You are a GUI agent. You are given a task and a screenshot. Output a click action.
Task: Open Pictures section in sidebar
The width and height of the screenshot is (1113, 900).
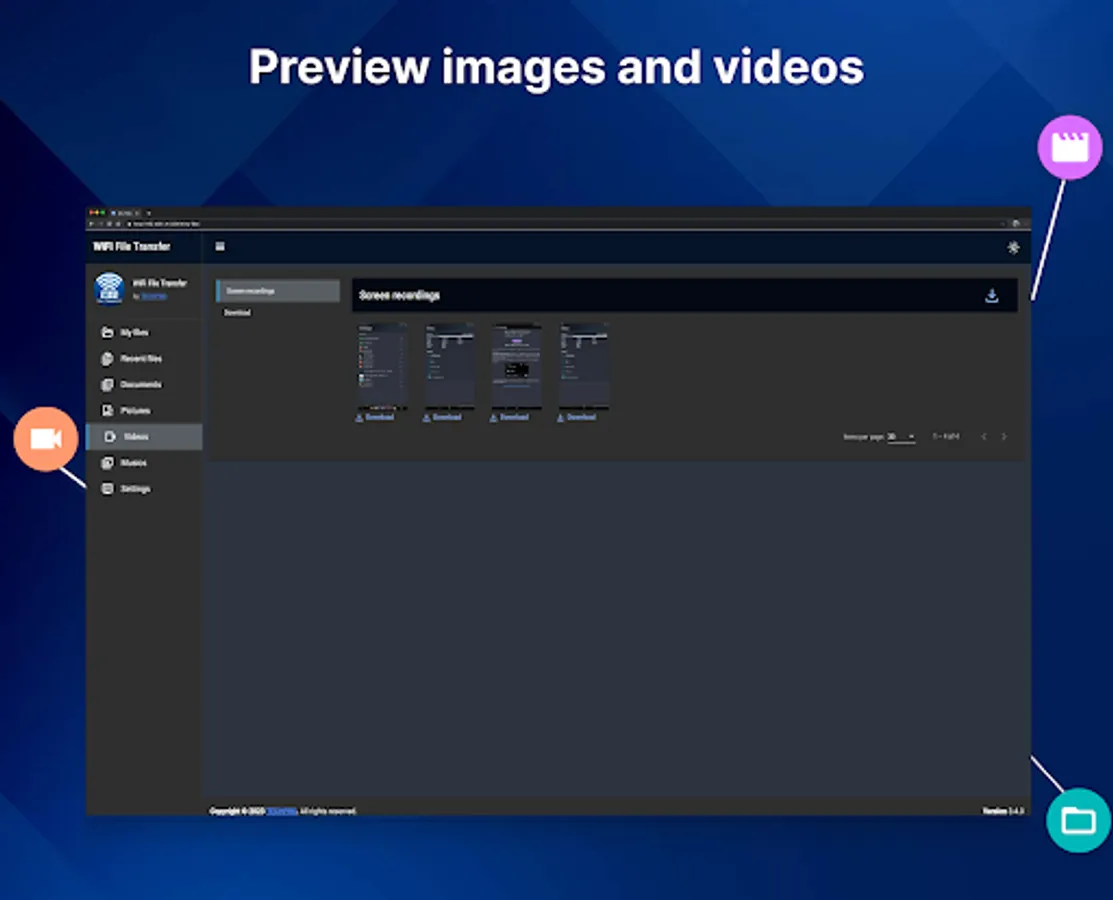[135, 411]
